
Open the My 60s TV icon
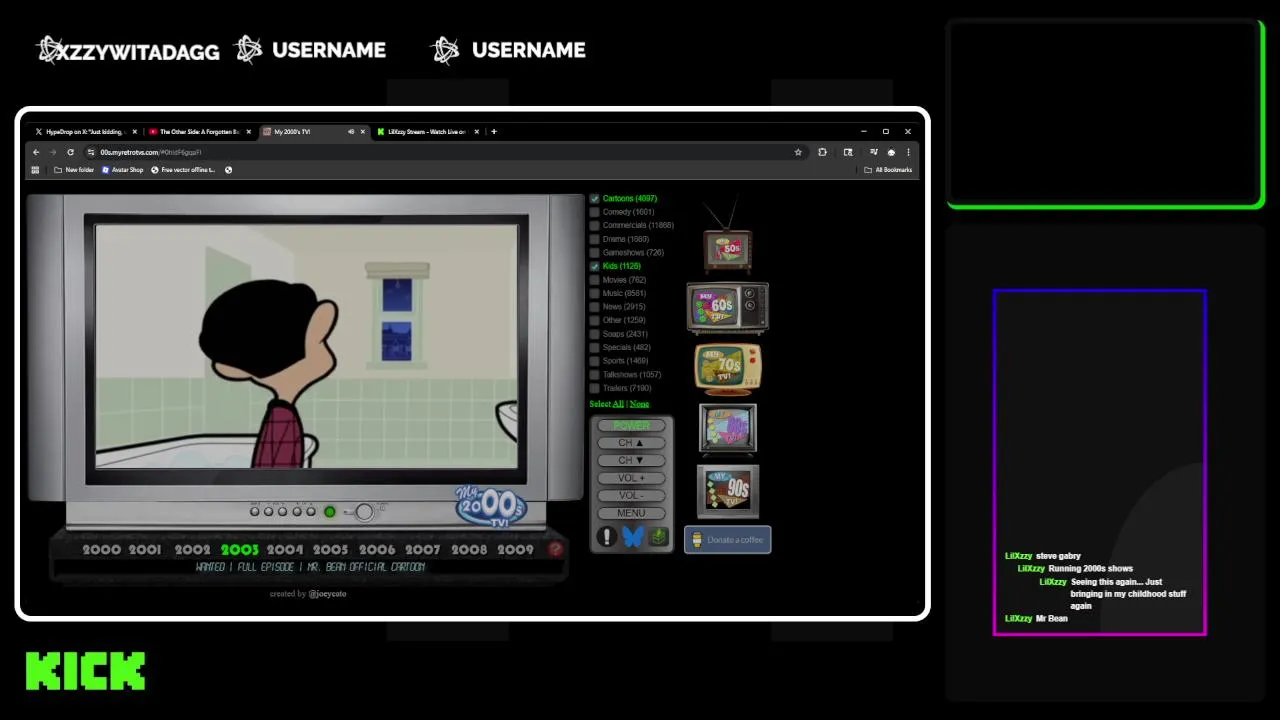[727, 307]
